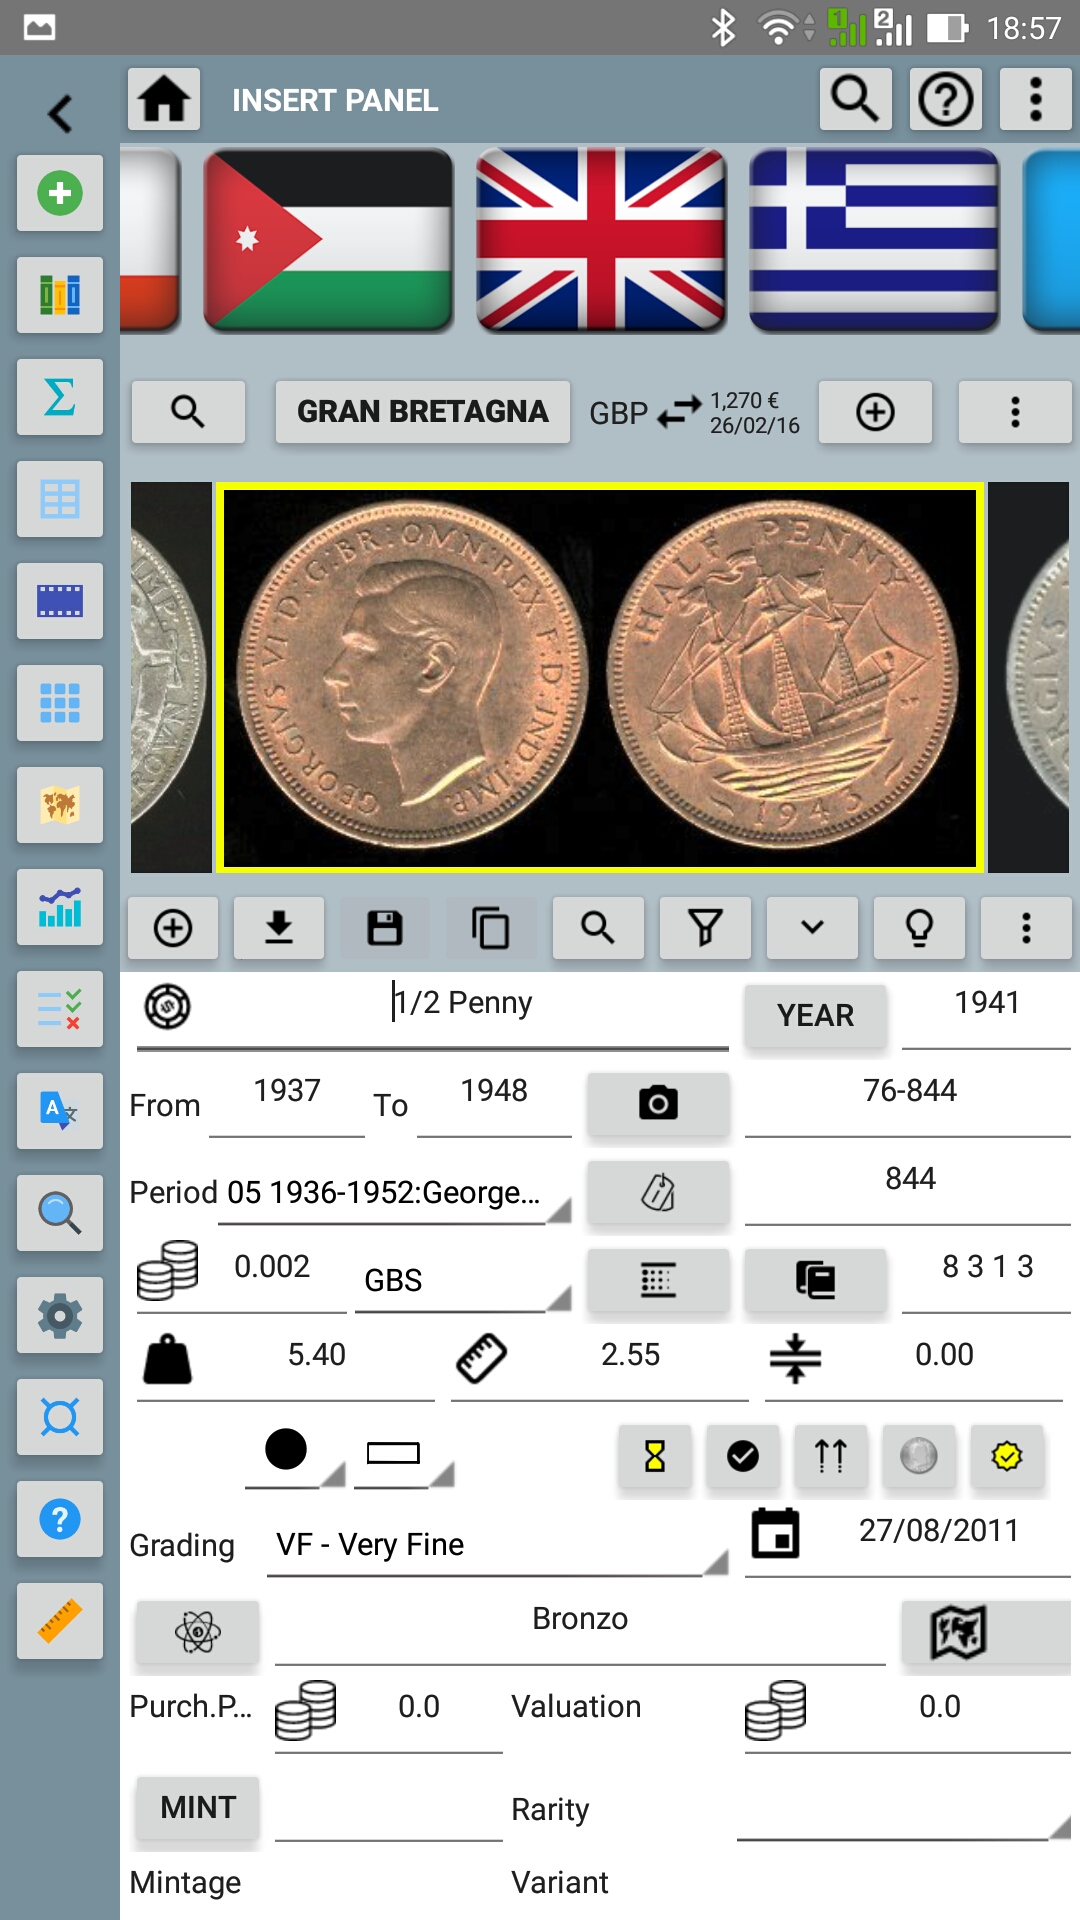Add new coin in coin toolbar

click(x=173, y=928)
